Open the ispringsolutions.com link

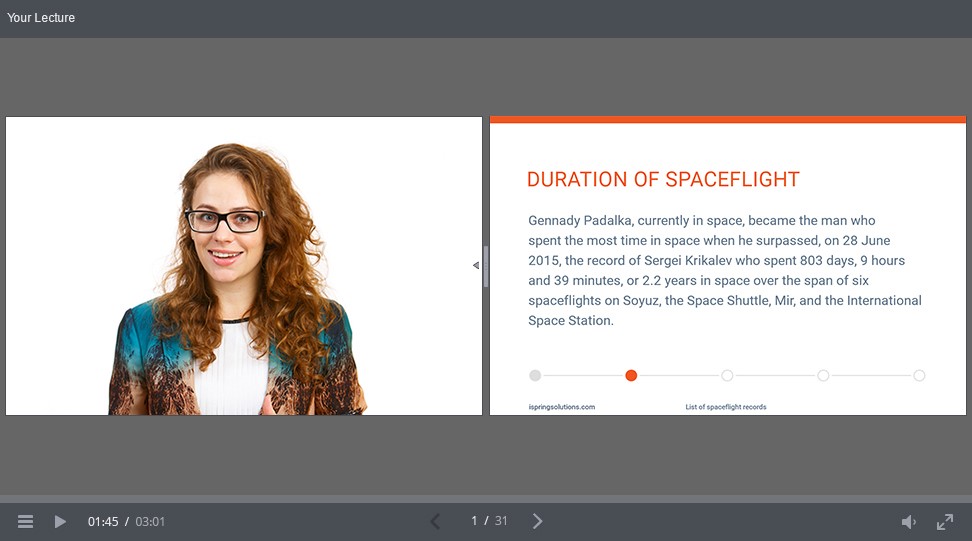[561, 407]
